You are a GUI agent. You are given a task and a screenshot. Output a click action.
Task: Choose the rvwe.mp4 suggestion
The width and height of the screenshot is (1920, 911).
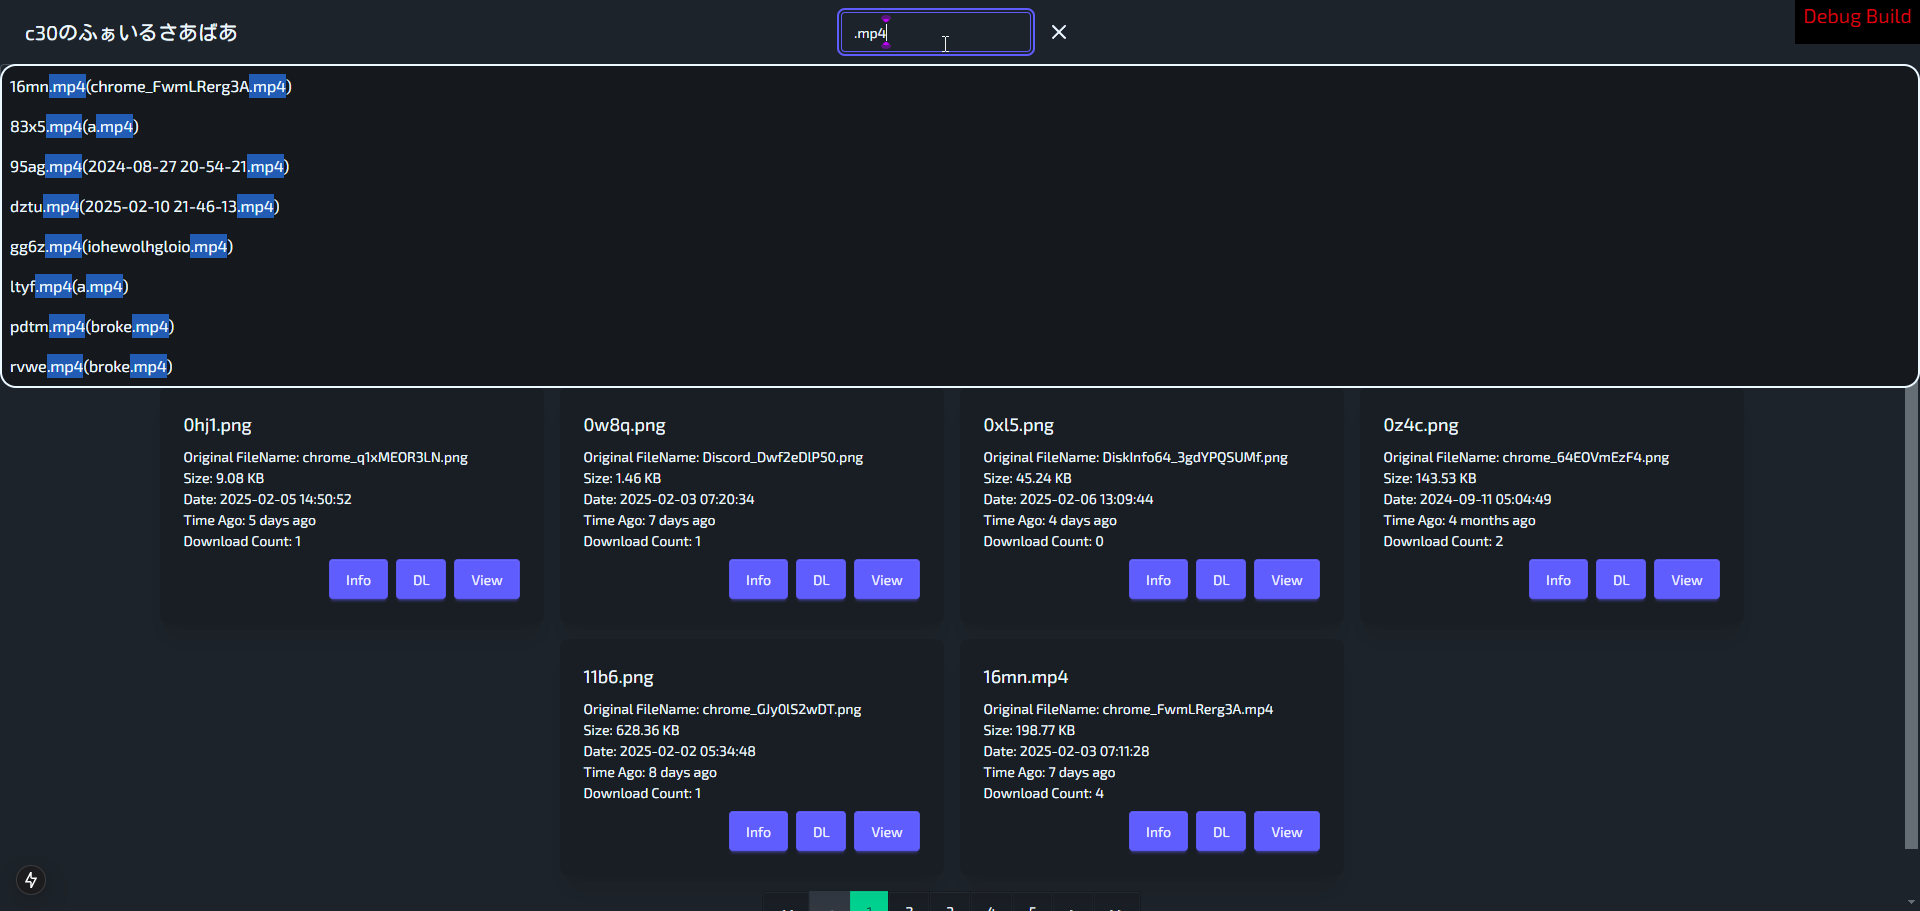(x=92, y=367)
